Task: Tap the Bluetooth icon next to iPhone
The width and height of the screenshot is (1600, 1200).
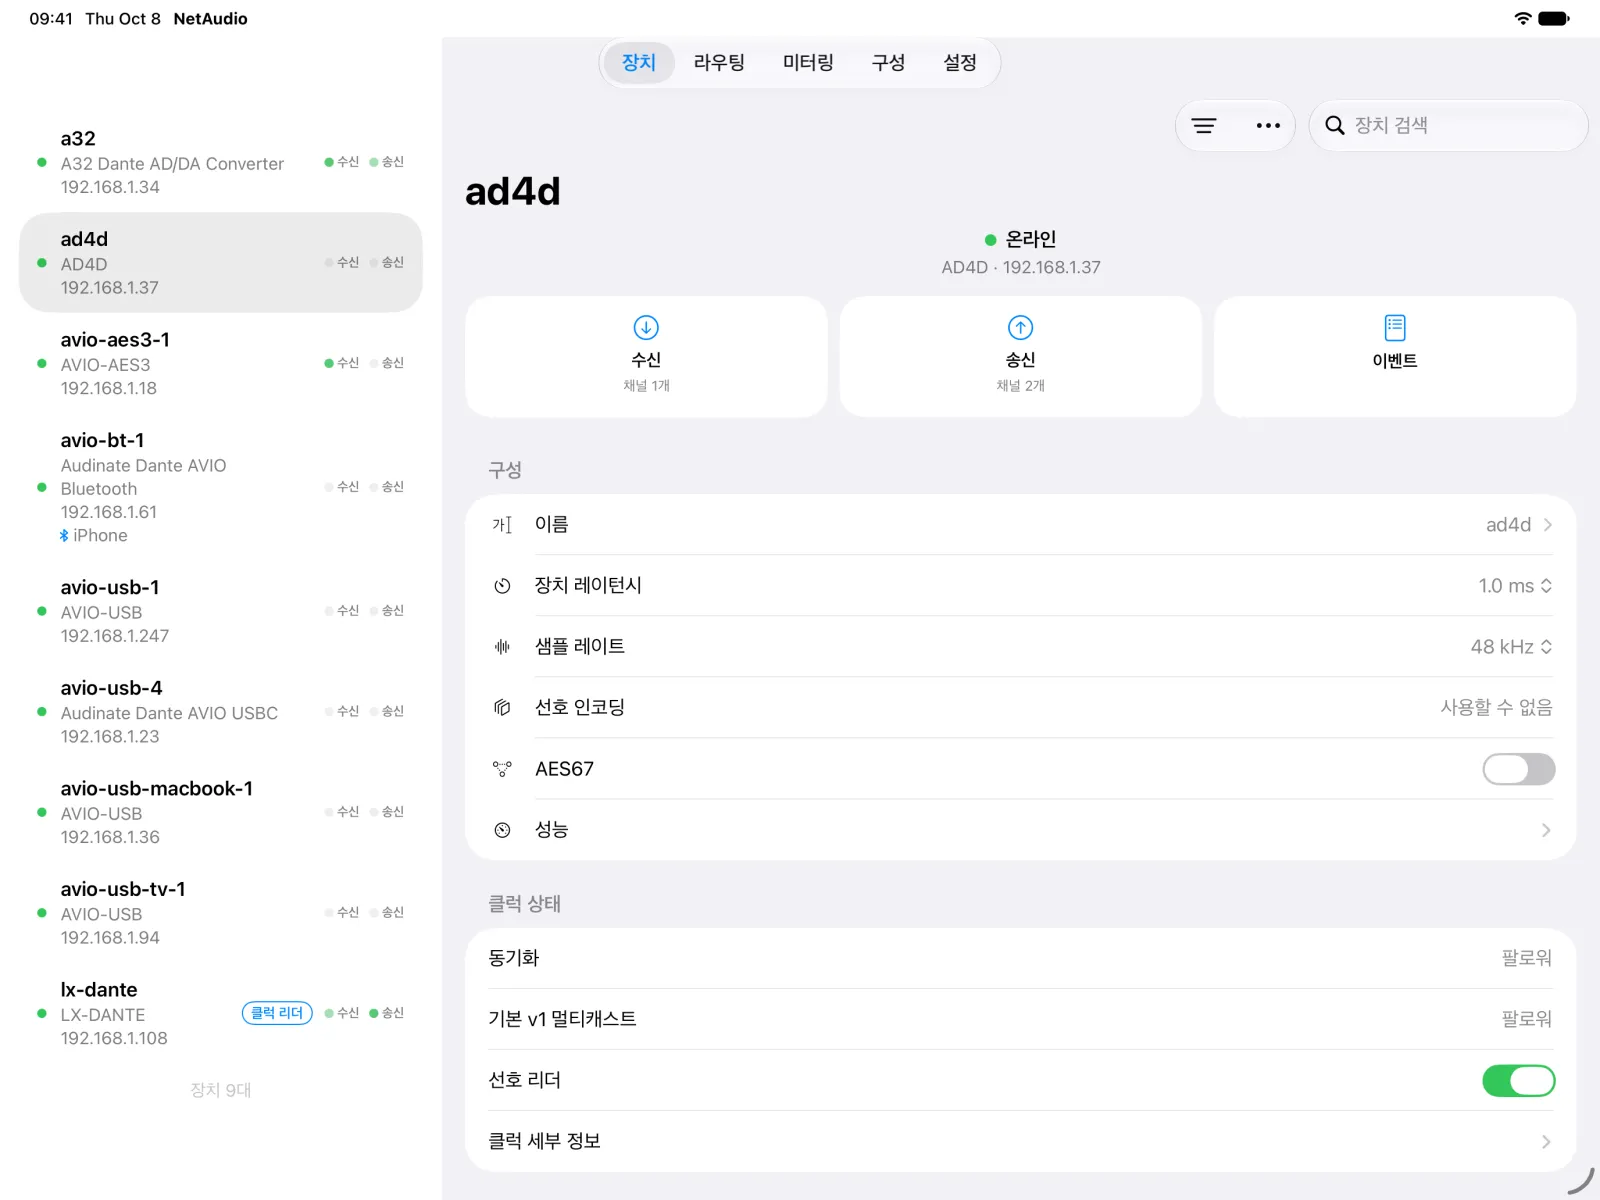Action: click(x=64, y=536)
